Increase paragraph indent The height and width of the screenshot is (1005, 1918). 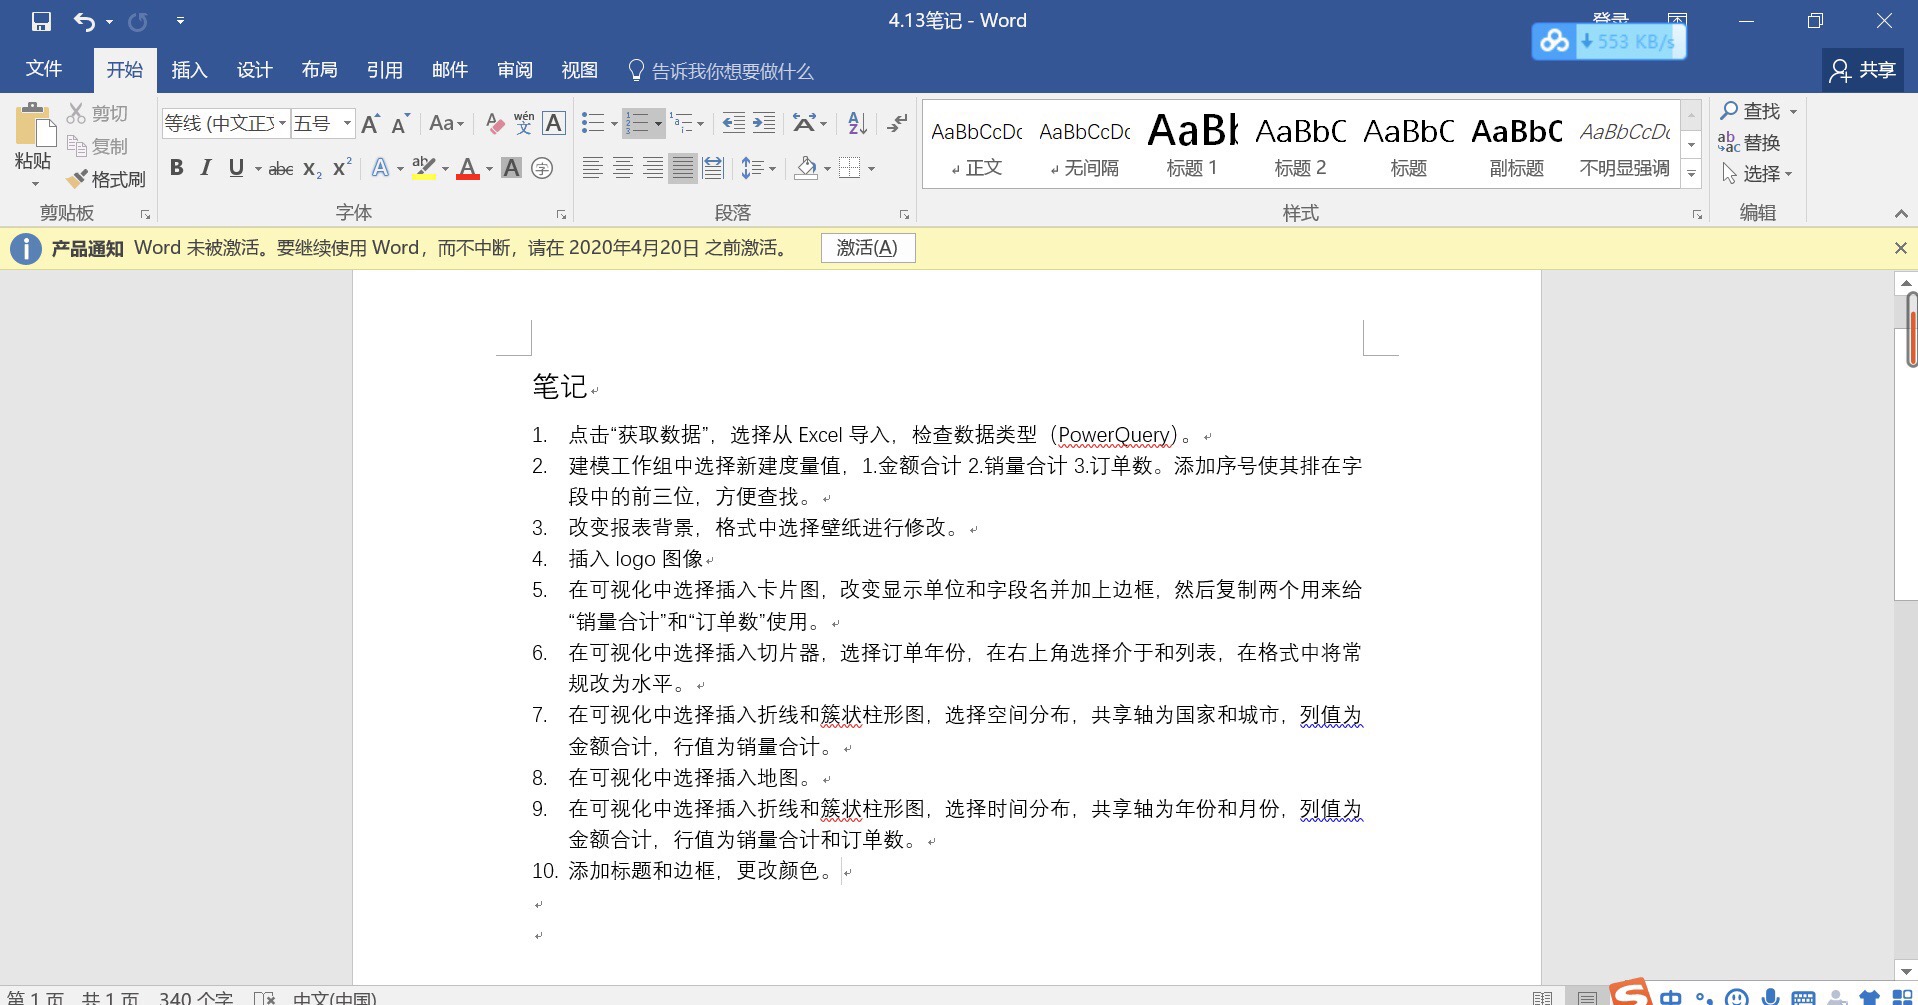click(764, 124)
